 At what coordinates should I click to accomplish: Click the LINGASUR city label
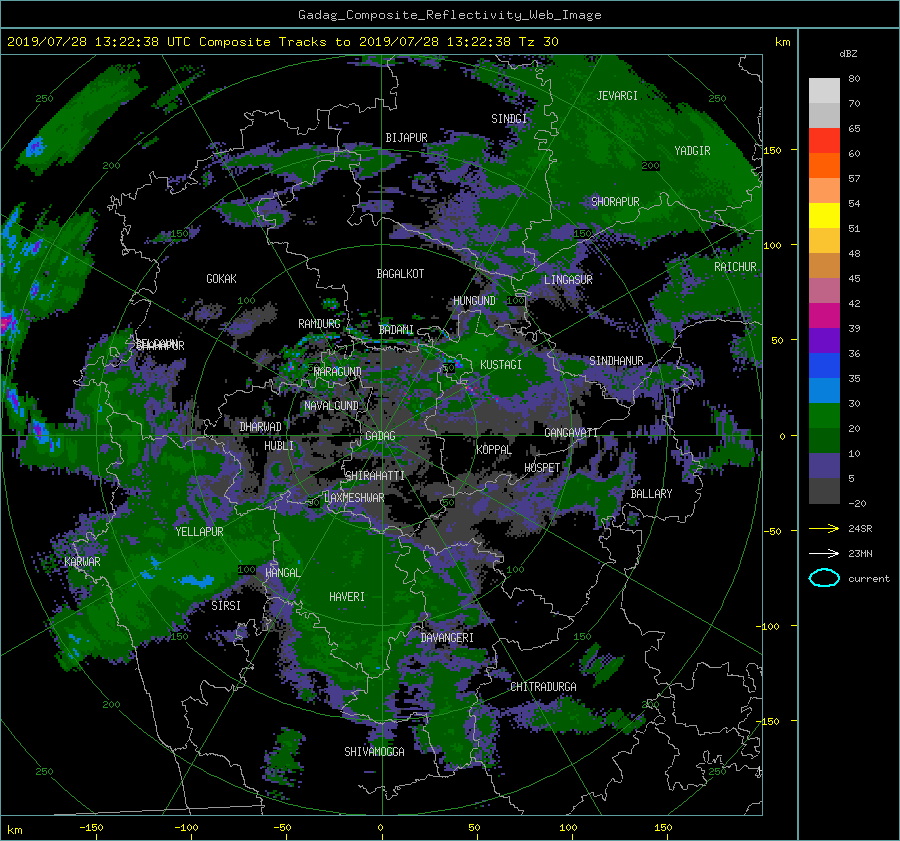click(568, 280)
